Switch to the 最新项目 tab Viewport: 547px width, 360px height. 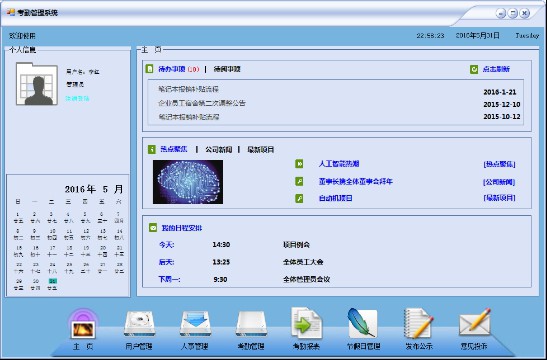click(x=261, y=150)
